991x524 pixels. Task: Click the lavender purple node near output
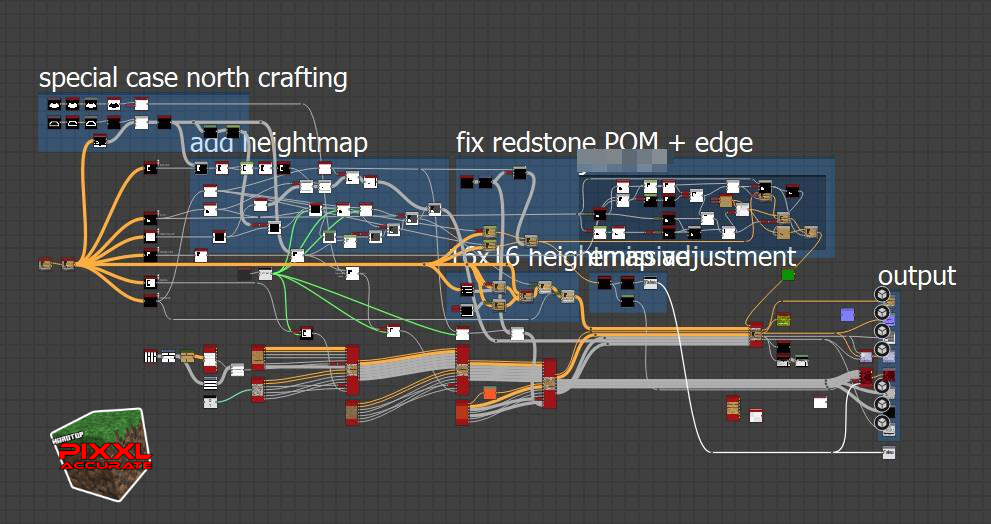[x=847, y=315]
